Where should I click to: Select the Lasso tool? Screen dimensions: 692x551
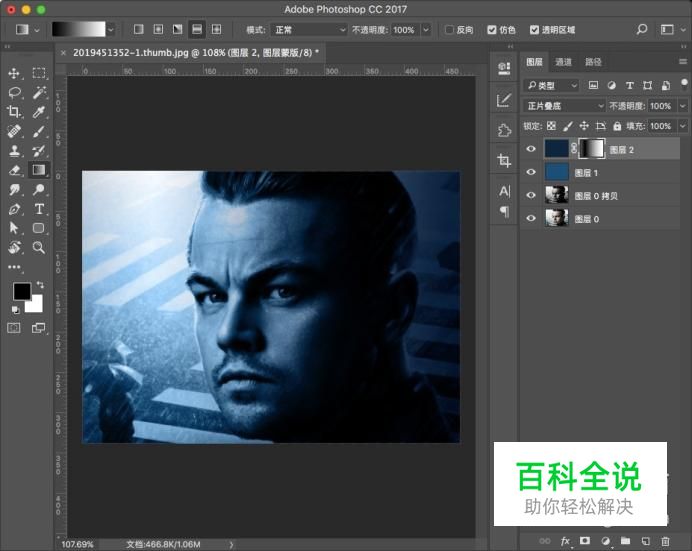click(x=14, y=93)
